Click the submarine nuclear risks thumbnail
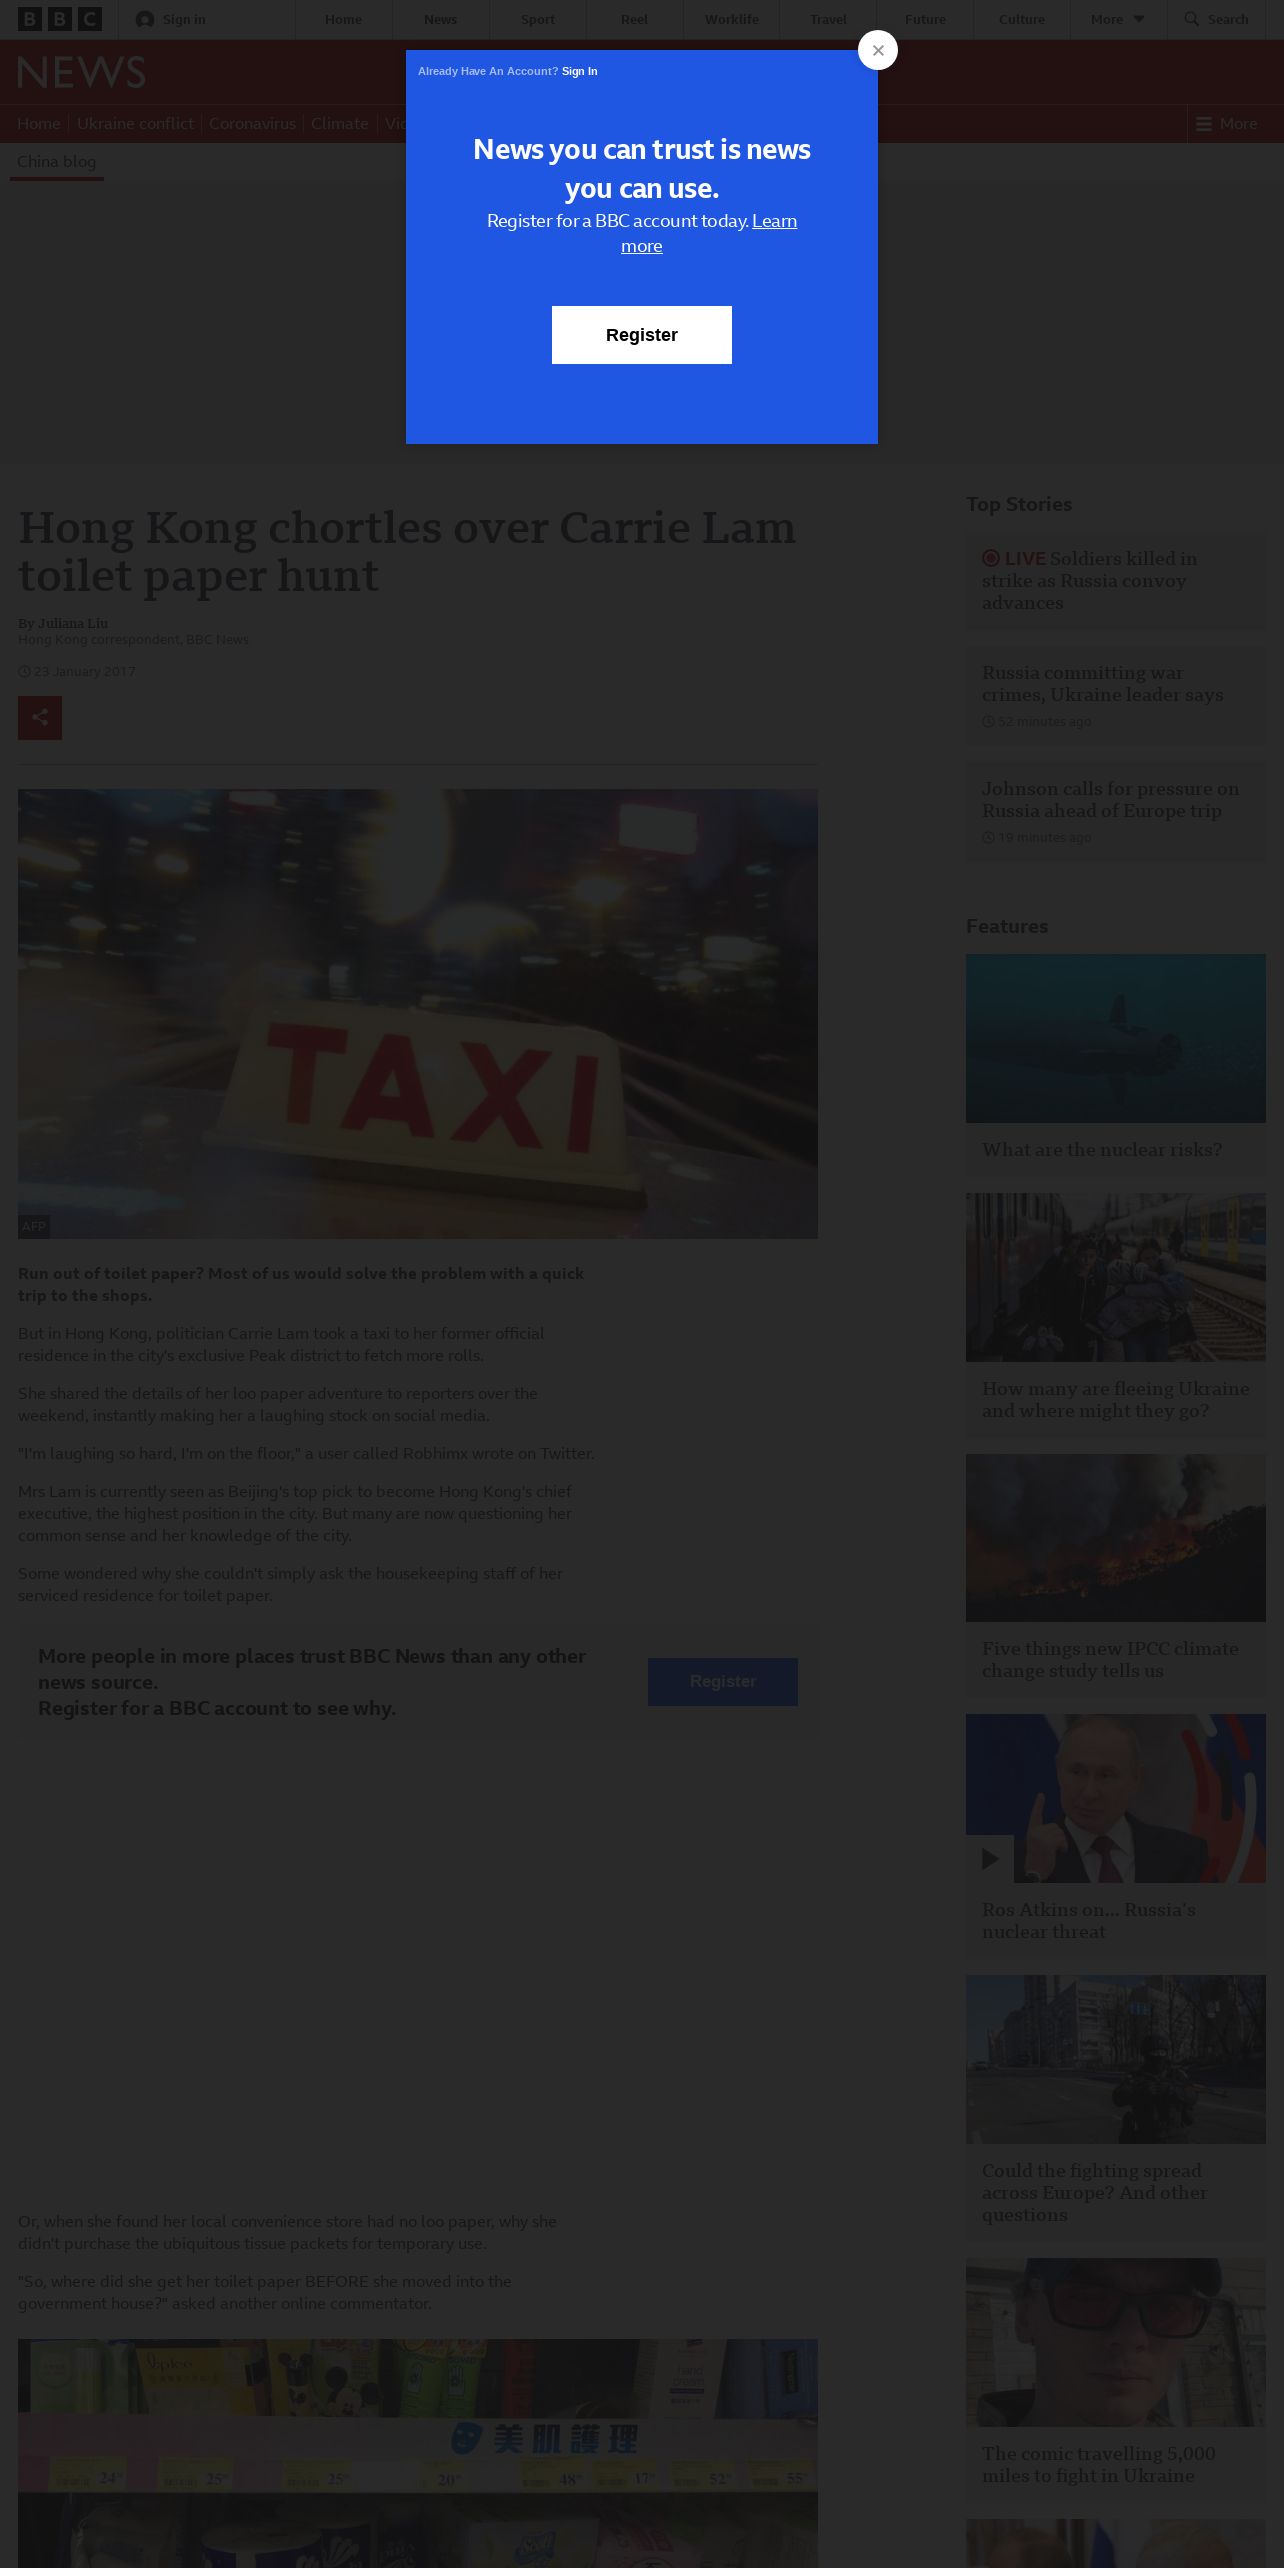 [1116, 1038]
